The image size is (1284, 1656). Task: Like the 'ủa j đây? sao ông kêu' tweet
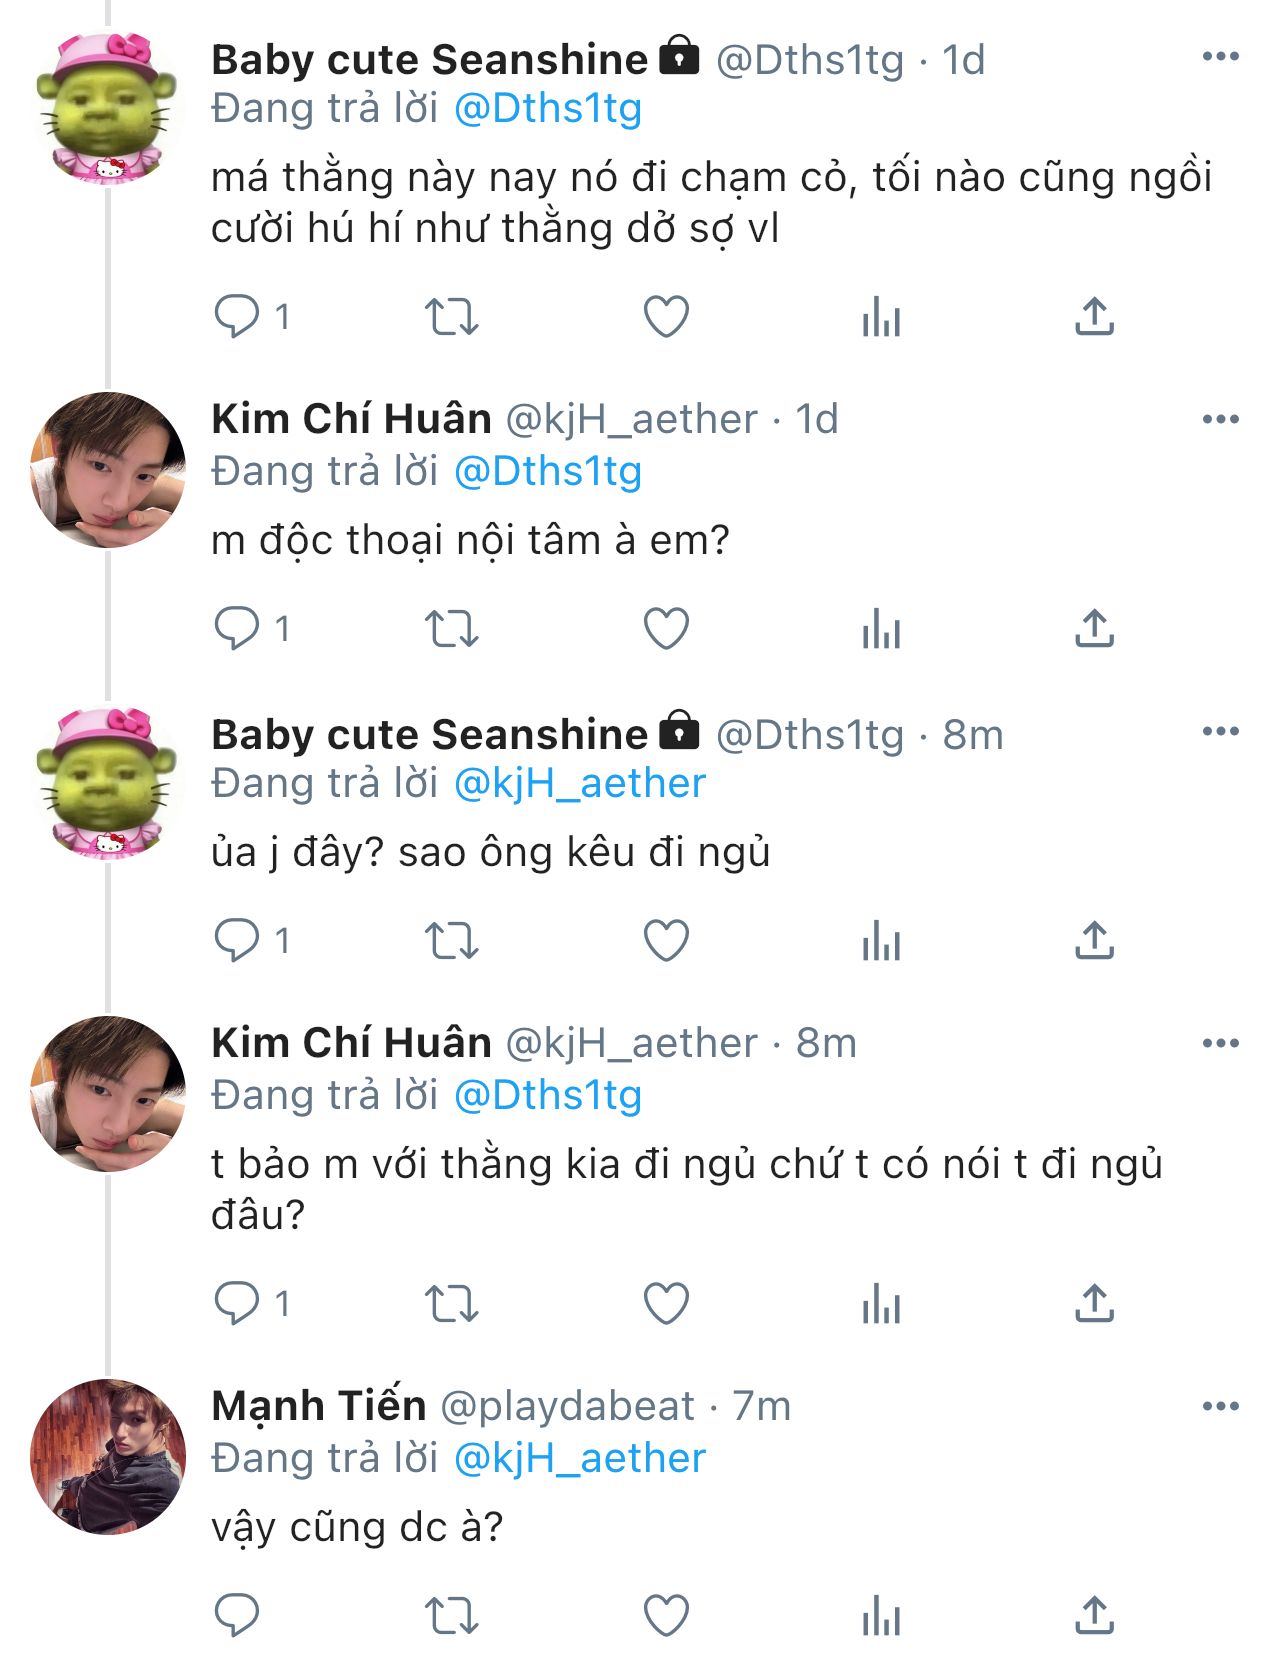666,941
